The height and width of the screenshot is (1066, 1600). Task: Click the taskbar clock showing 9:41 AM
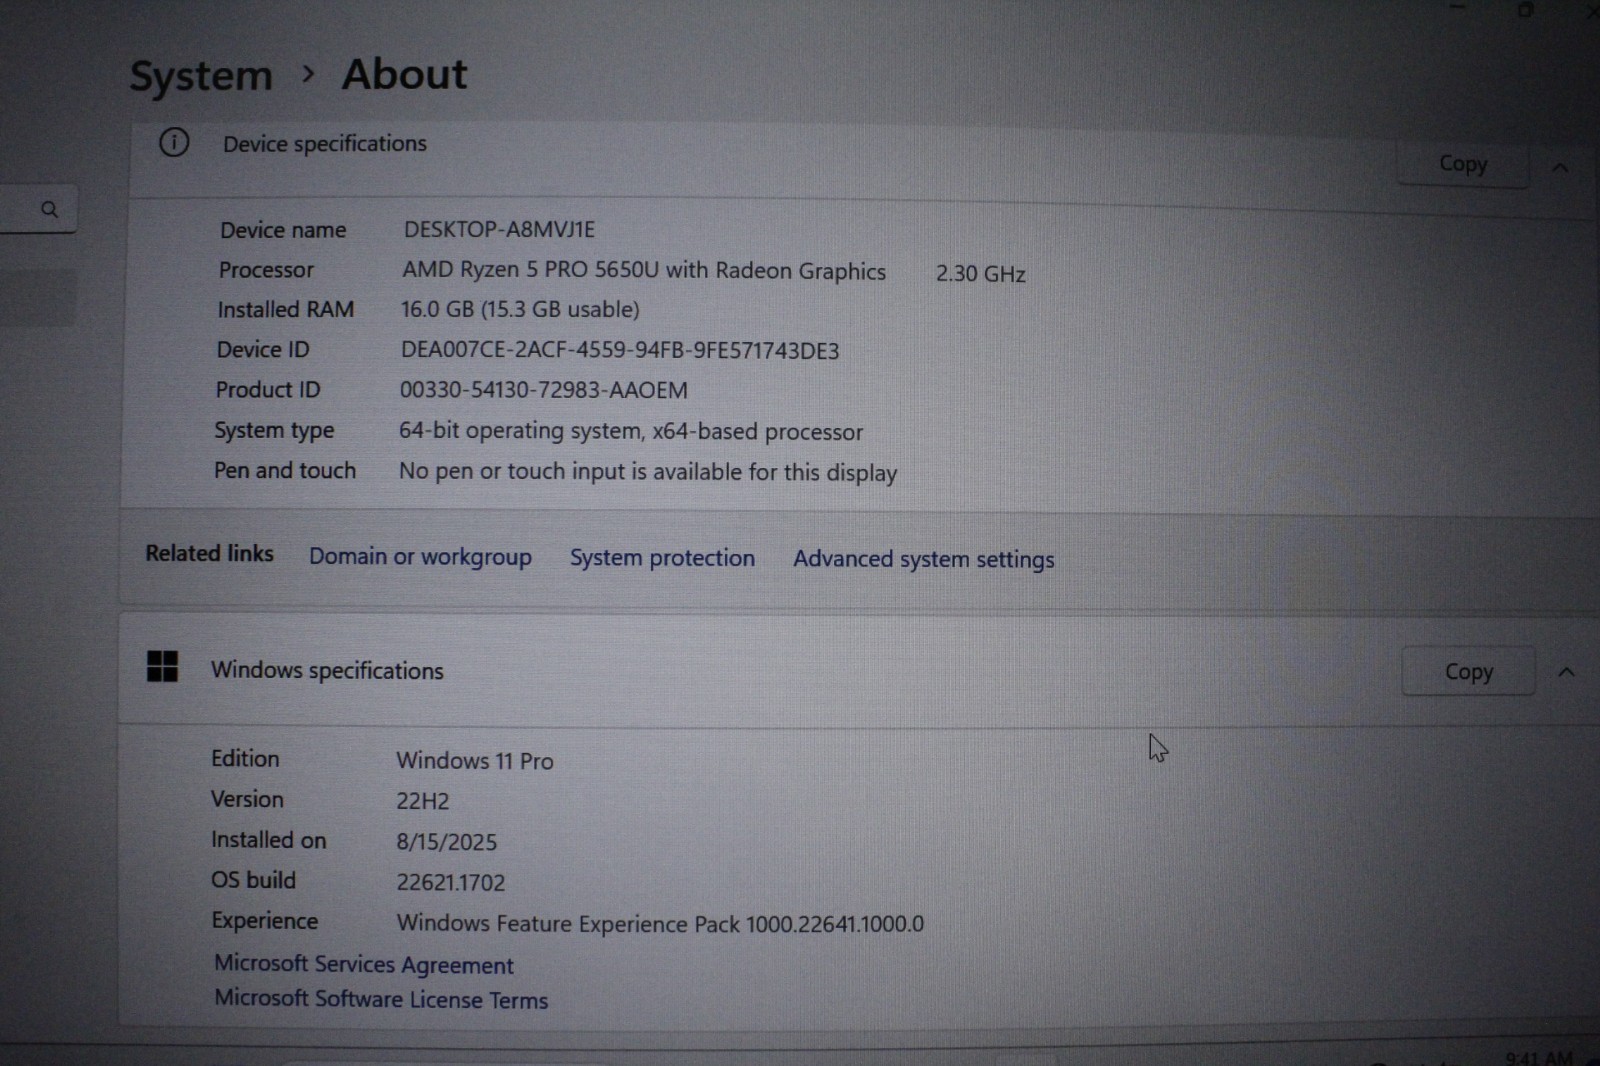tap(1539, 1057)
